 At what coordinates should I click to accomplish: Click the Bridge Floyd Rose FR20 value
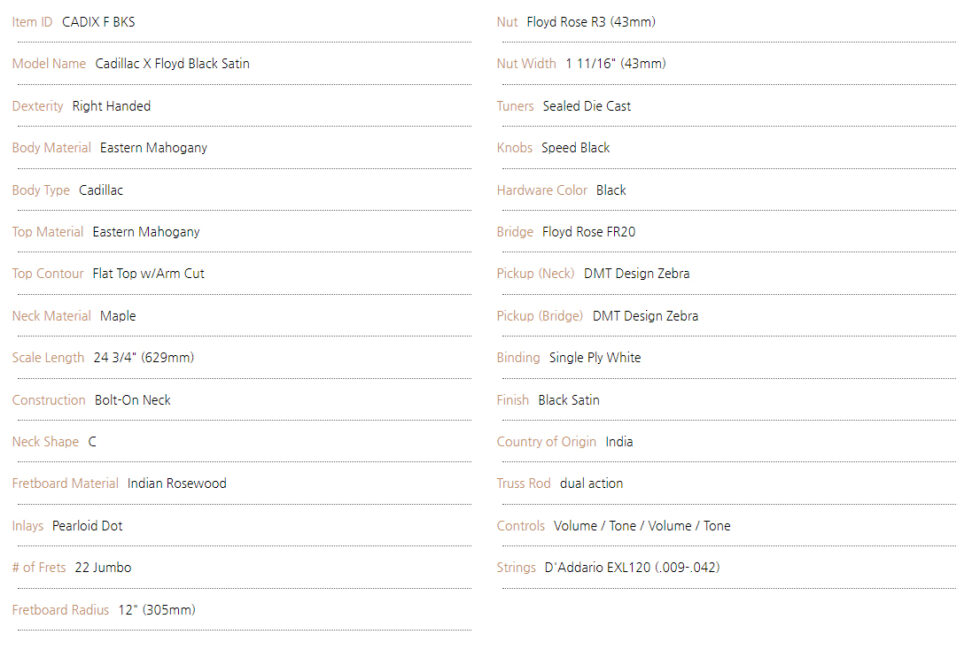pyautogui.click(x=588, y=232)
